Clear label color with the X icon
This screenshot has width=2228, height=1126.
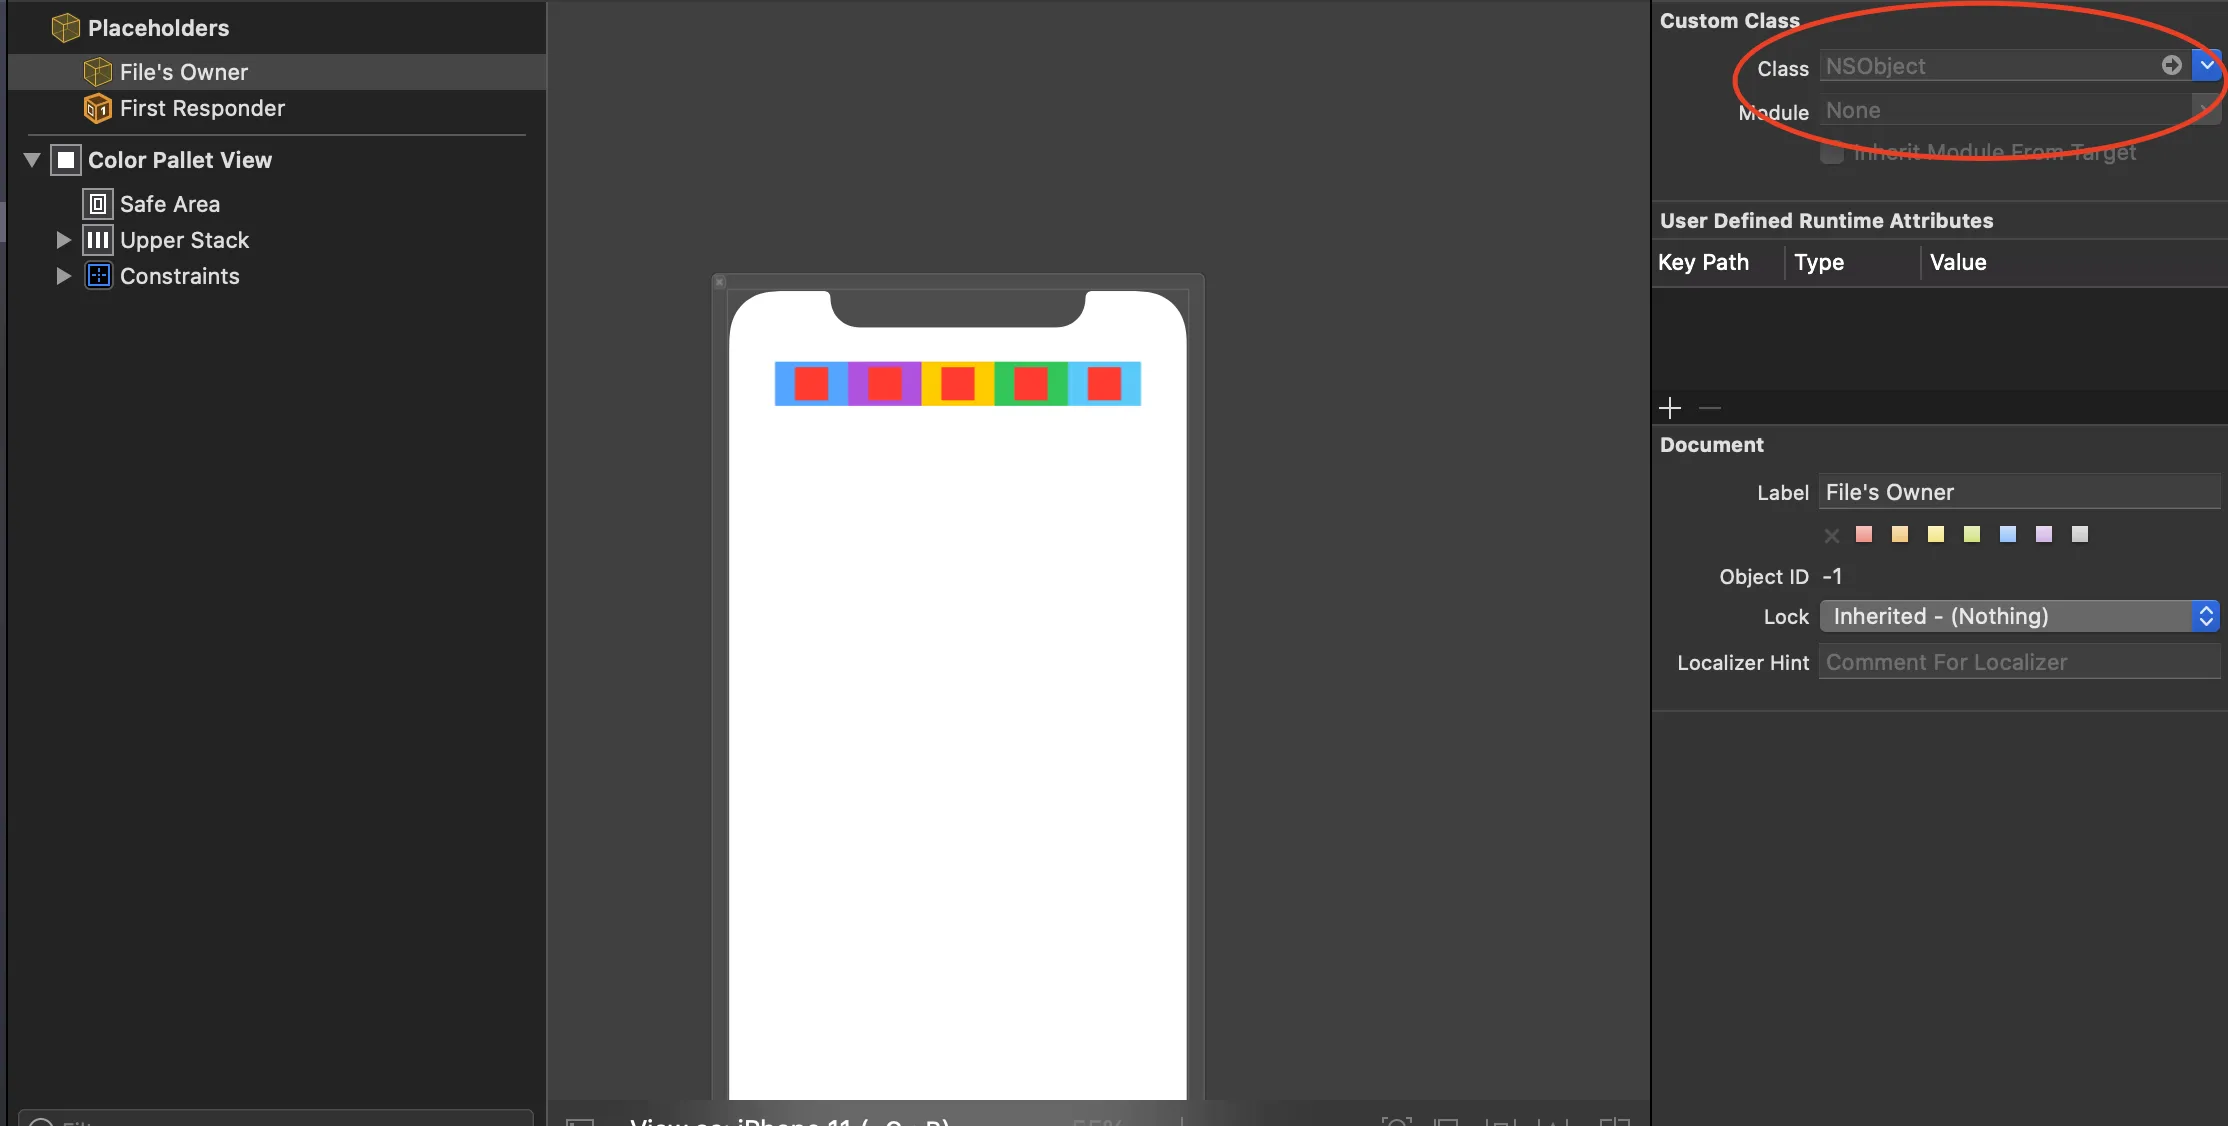(1831, 536)
